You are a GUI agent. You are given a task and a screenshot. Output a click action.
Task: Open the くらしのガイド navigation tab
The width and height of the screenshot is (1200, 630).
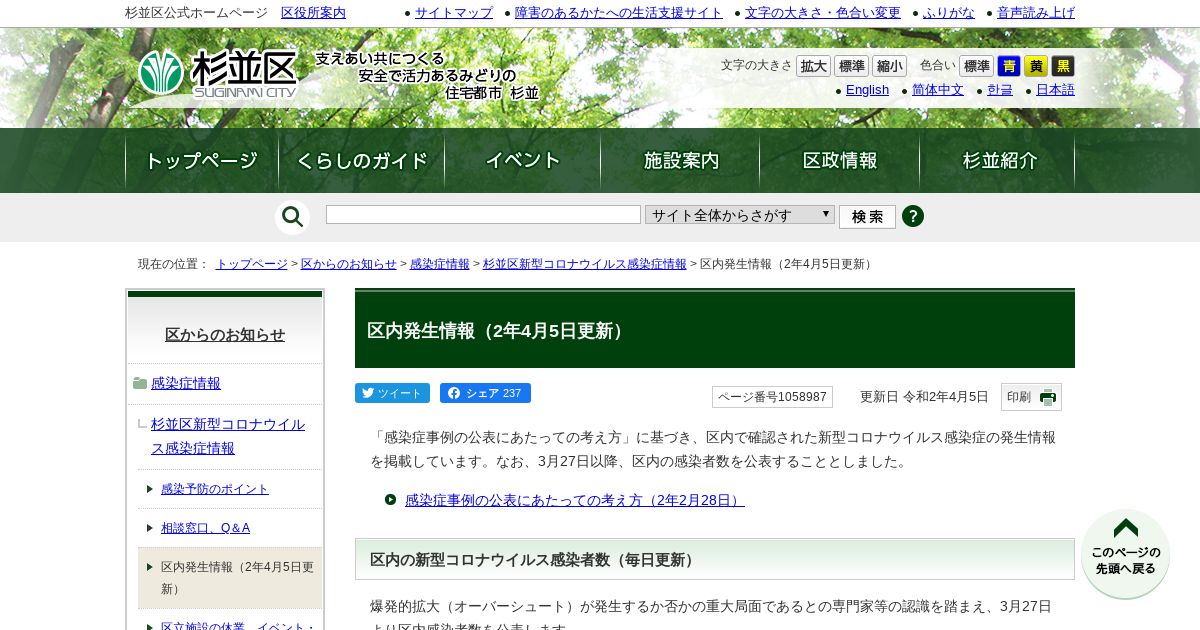click(362, 160)
